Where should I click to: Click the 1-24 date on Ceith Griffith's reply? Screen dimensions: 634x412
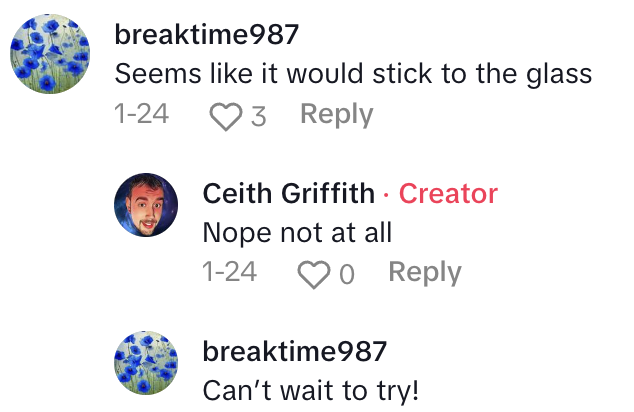(x=229, y=272)
